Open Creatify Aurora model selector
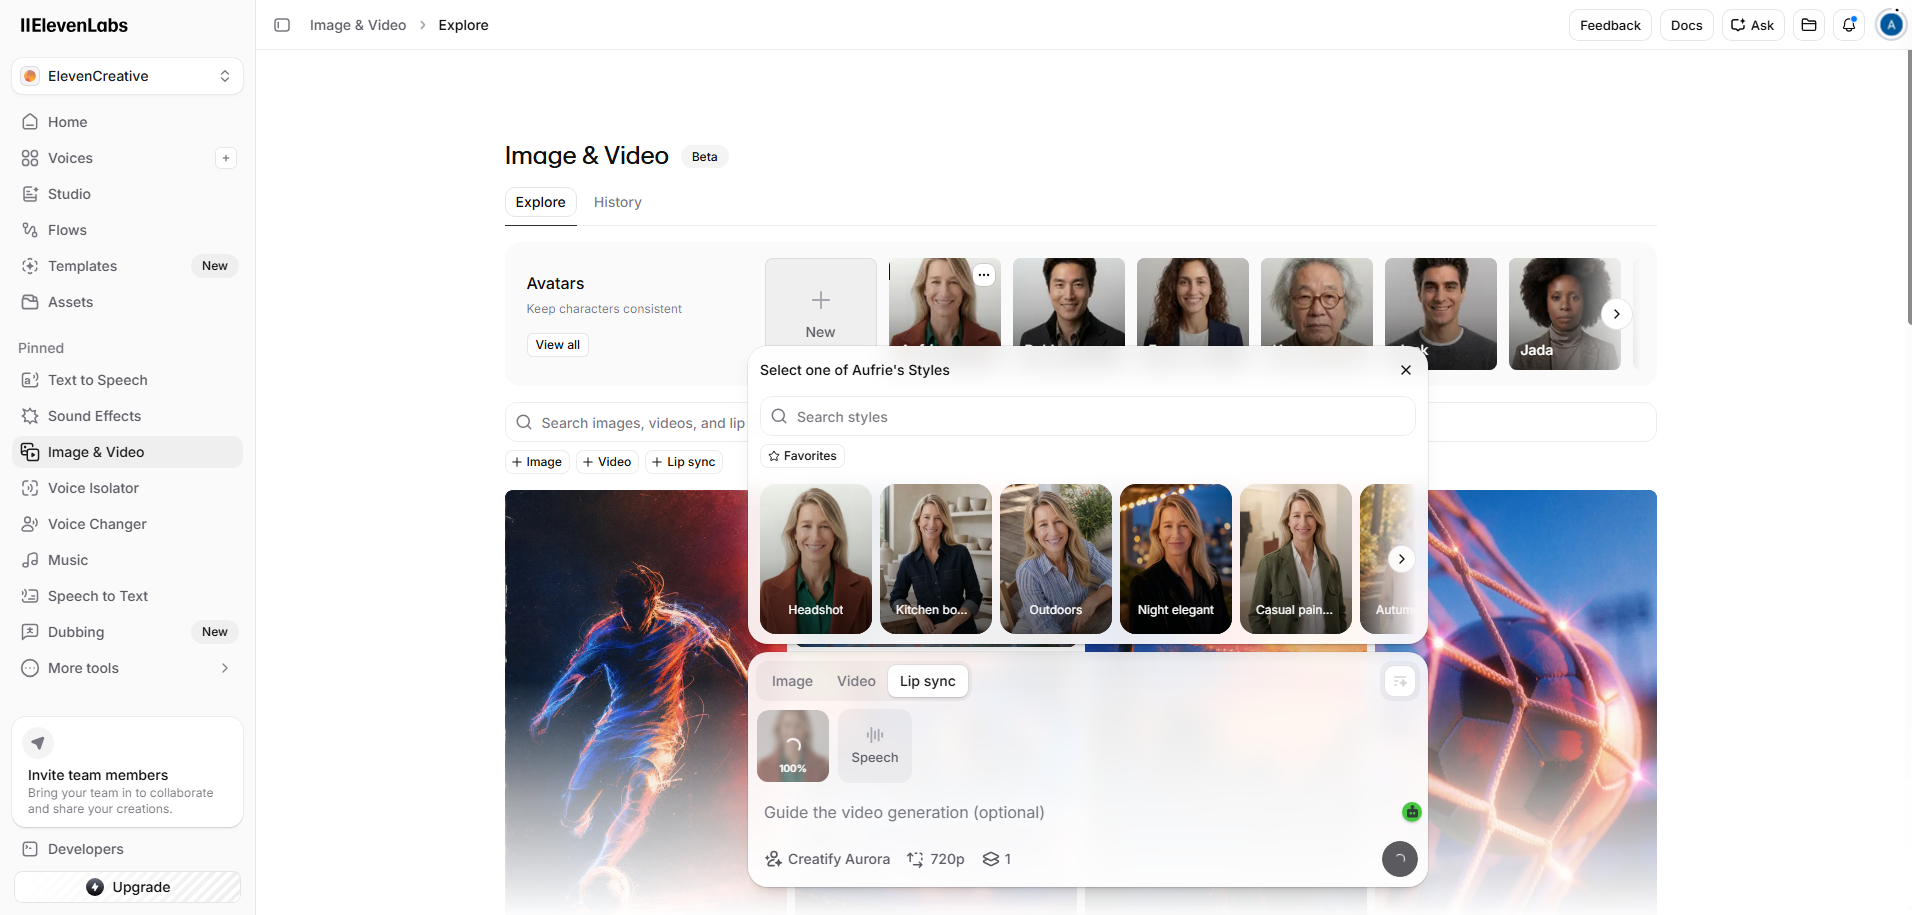 [x=828, y=859]
